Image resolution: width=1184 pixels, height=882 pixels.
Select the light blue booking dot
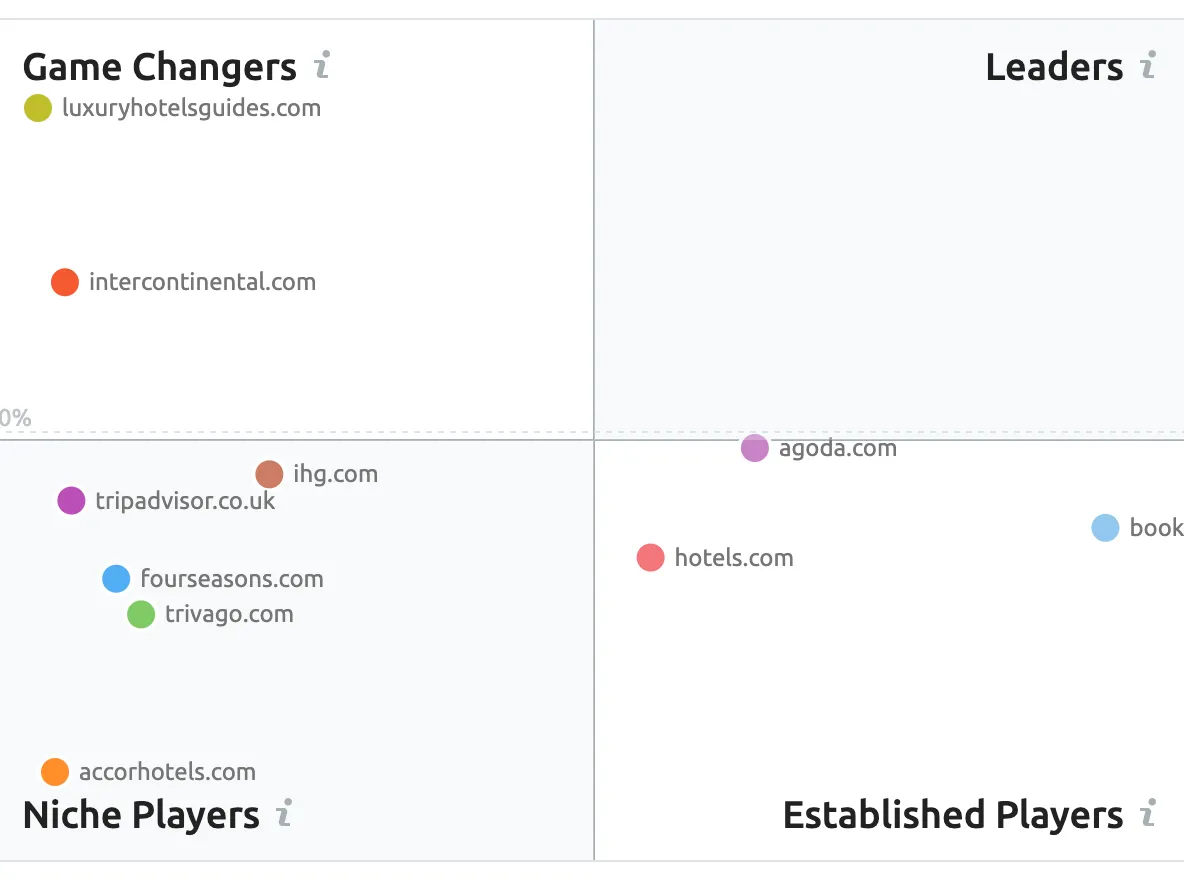[x=1105, y=528]
